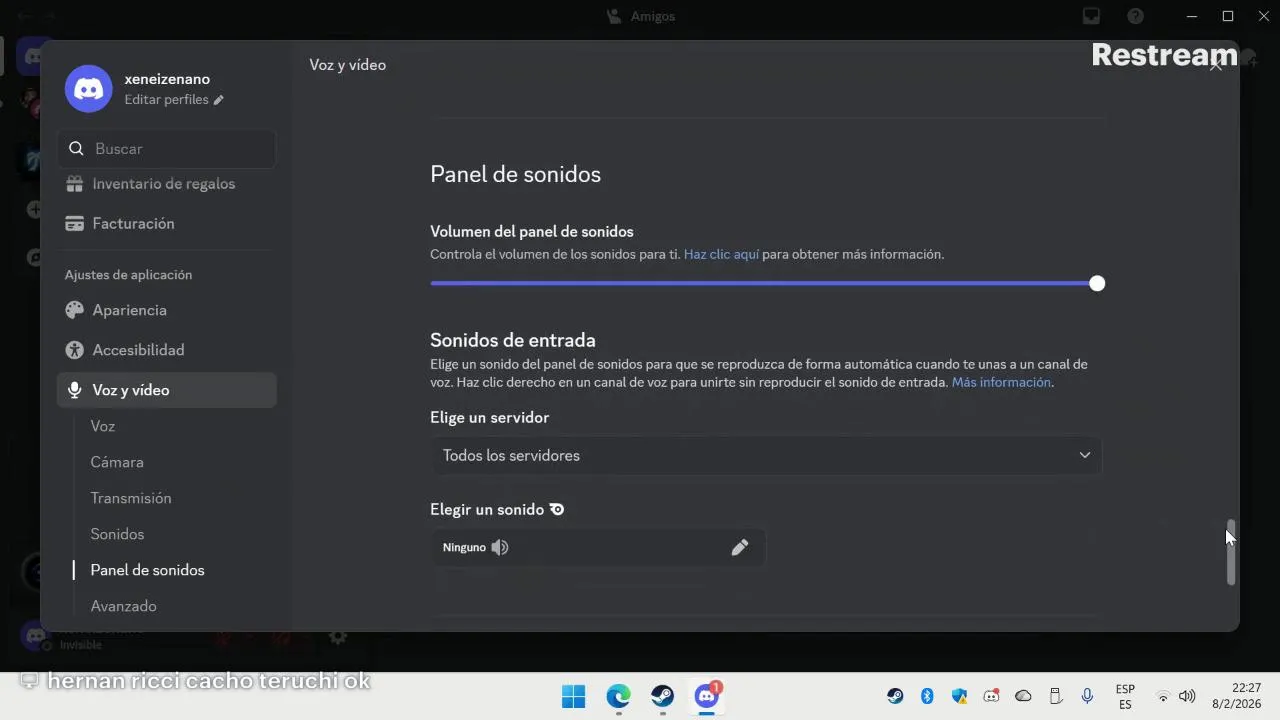
Task: Click the palette icon of Apariencia
Action: point(74,310)
